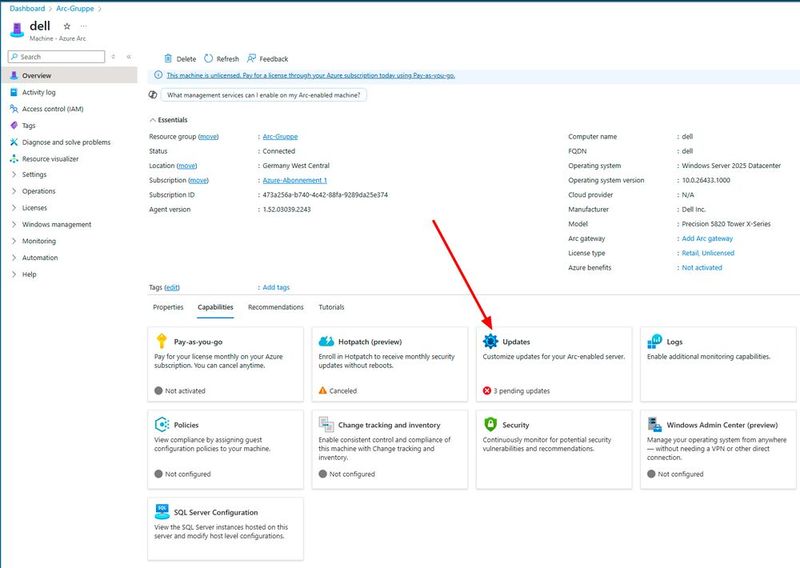Click the red pending updates status icon
The width and height of the screenshot is (800, 568).
[487, 391]
